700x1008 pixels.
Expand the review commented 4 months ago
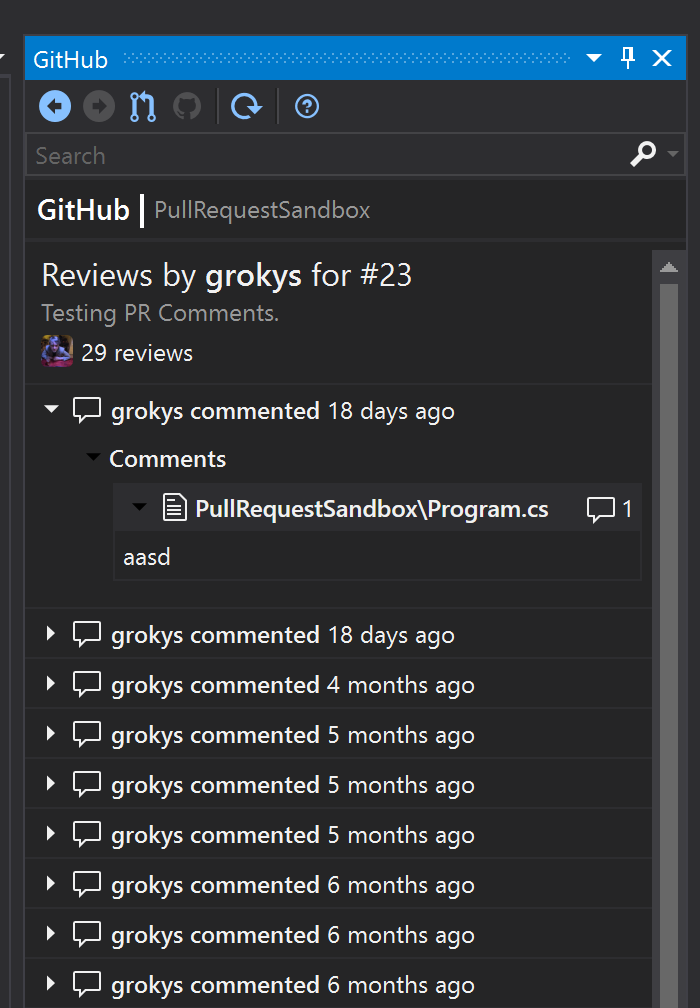pos(51,684)
